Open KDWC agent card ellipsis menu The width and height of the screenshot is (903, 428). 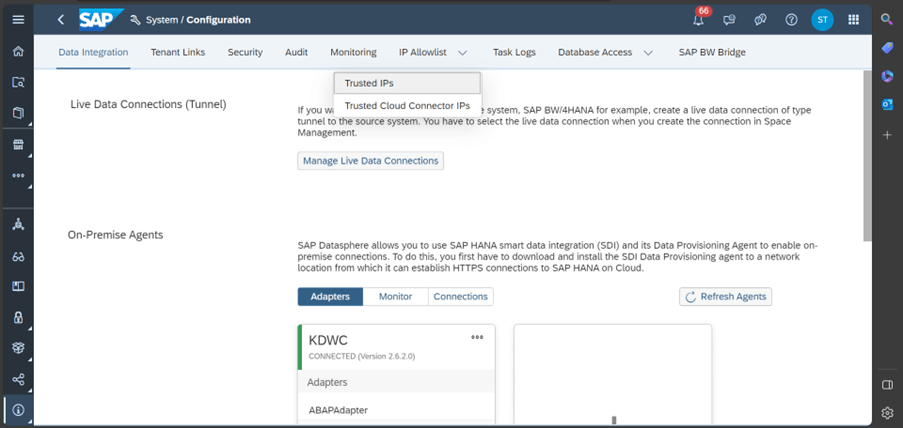(477, 338)
